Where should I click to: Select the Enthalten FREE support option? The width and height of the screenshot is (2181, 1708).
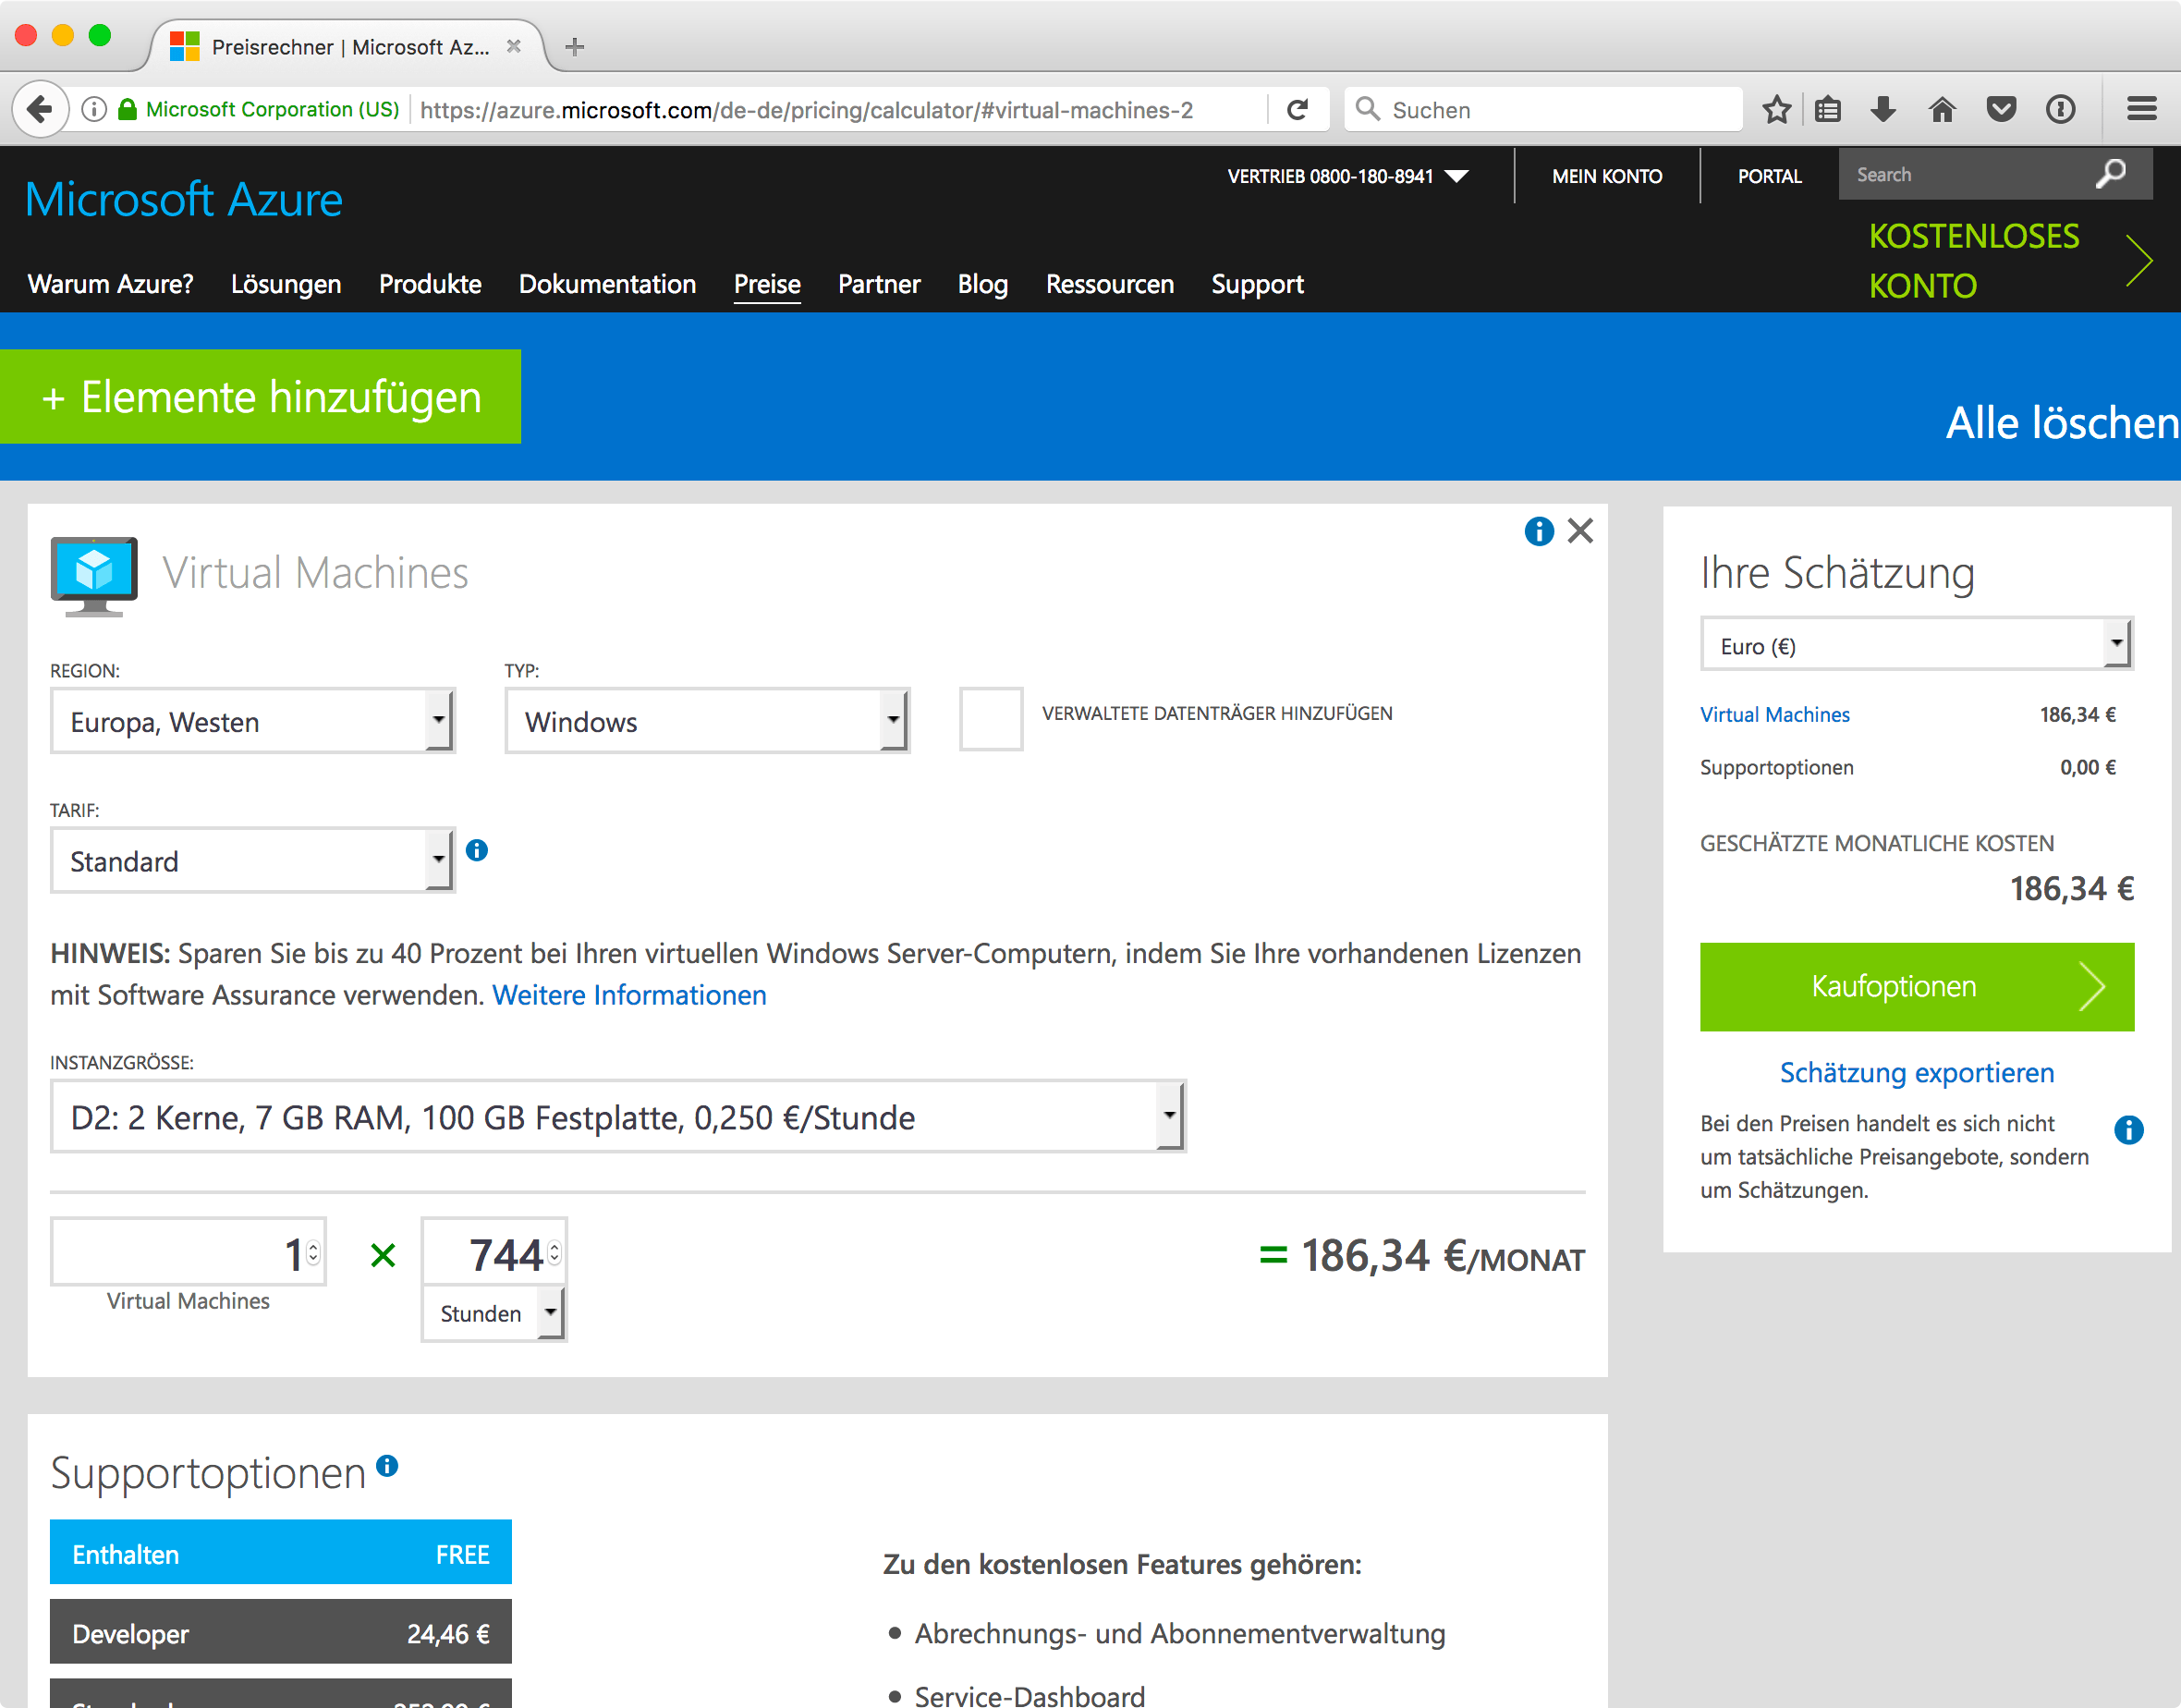coord(281,1553)
